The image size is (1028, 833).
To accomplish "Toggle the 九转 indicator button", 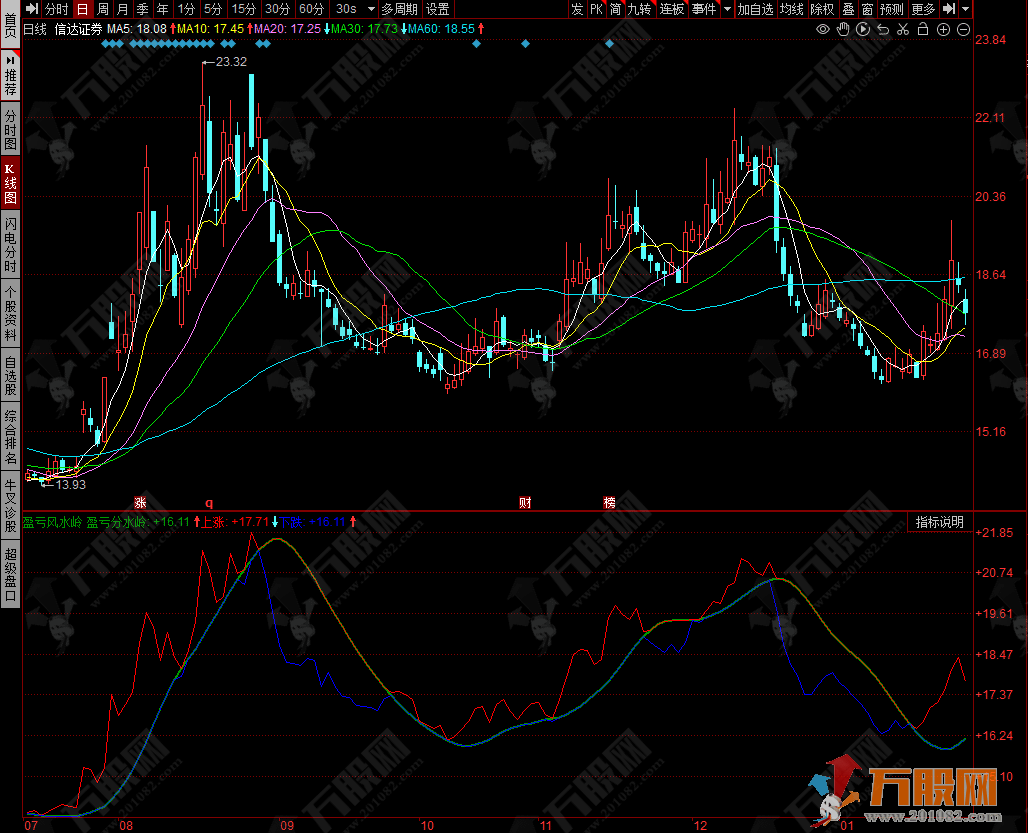I will pyautogui.click(x=639, y=9).
